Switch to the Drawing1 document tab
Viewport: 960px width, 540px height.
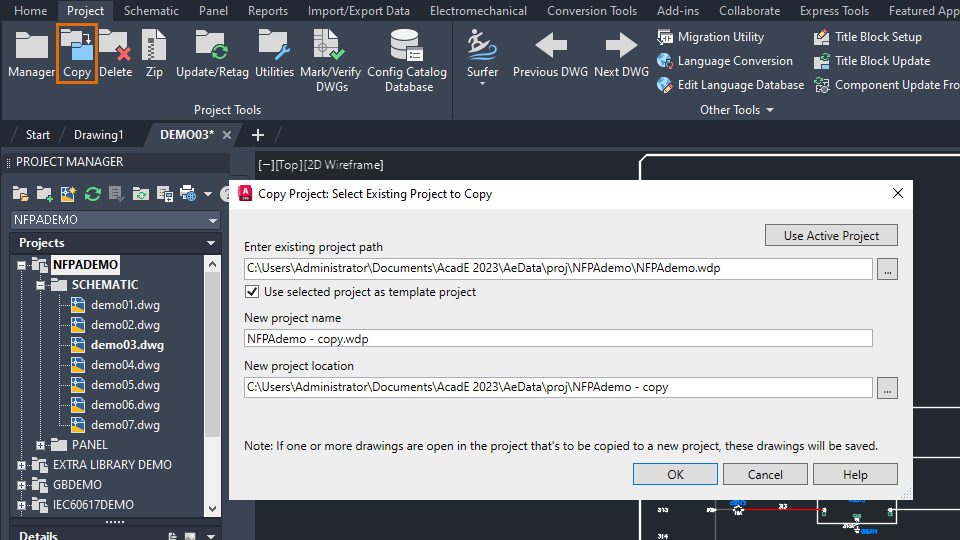(99, 135)
